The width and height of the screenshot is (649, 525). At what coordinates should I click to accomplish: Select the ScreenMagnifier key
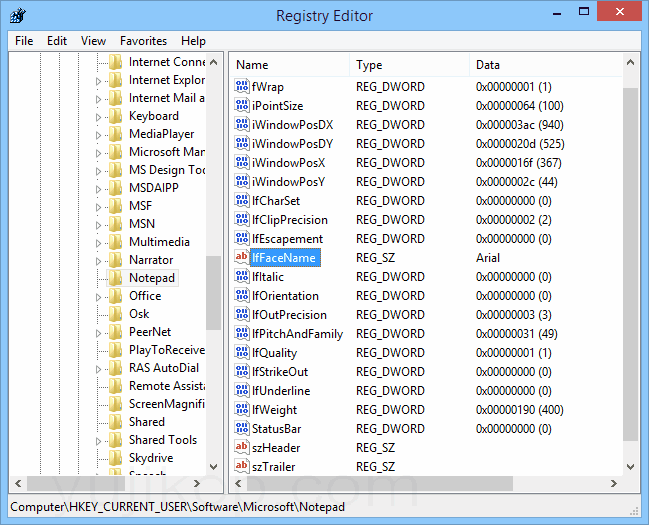(x=167, y=404)
